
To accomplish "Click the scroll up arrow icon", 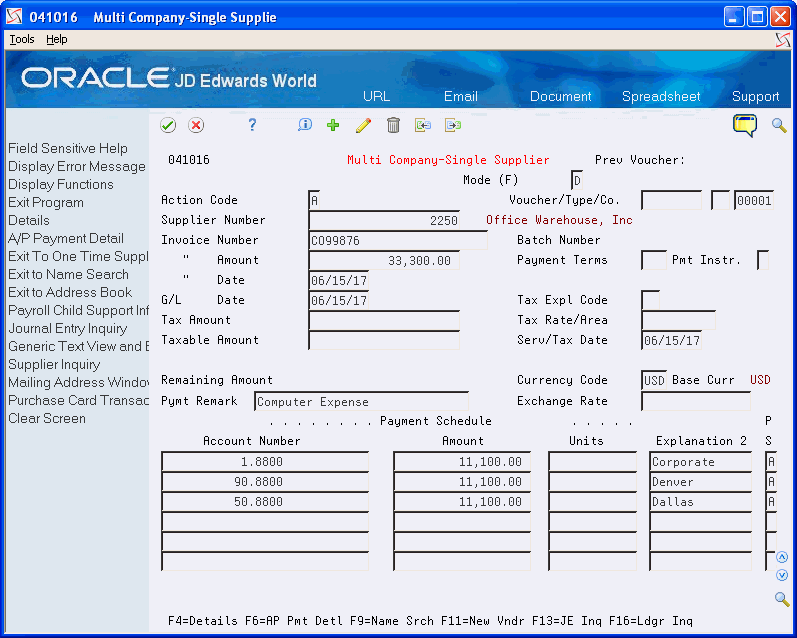I will tap(782, 557).
